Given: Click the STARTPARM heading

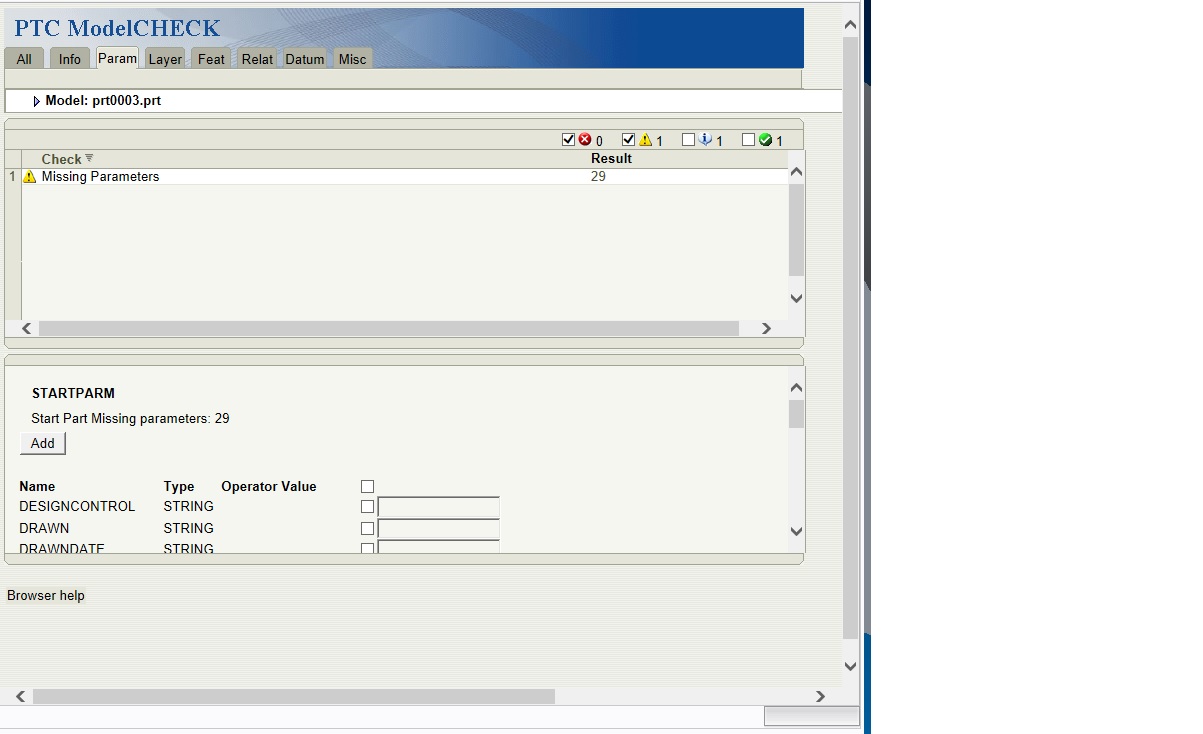Looking at the screenshot, I should [73, 393].
